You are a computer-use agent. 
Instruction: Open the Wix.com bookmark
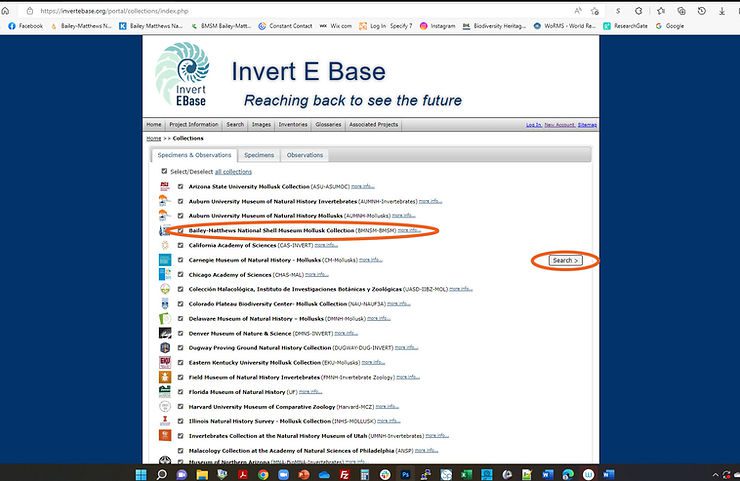point(336,26)
